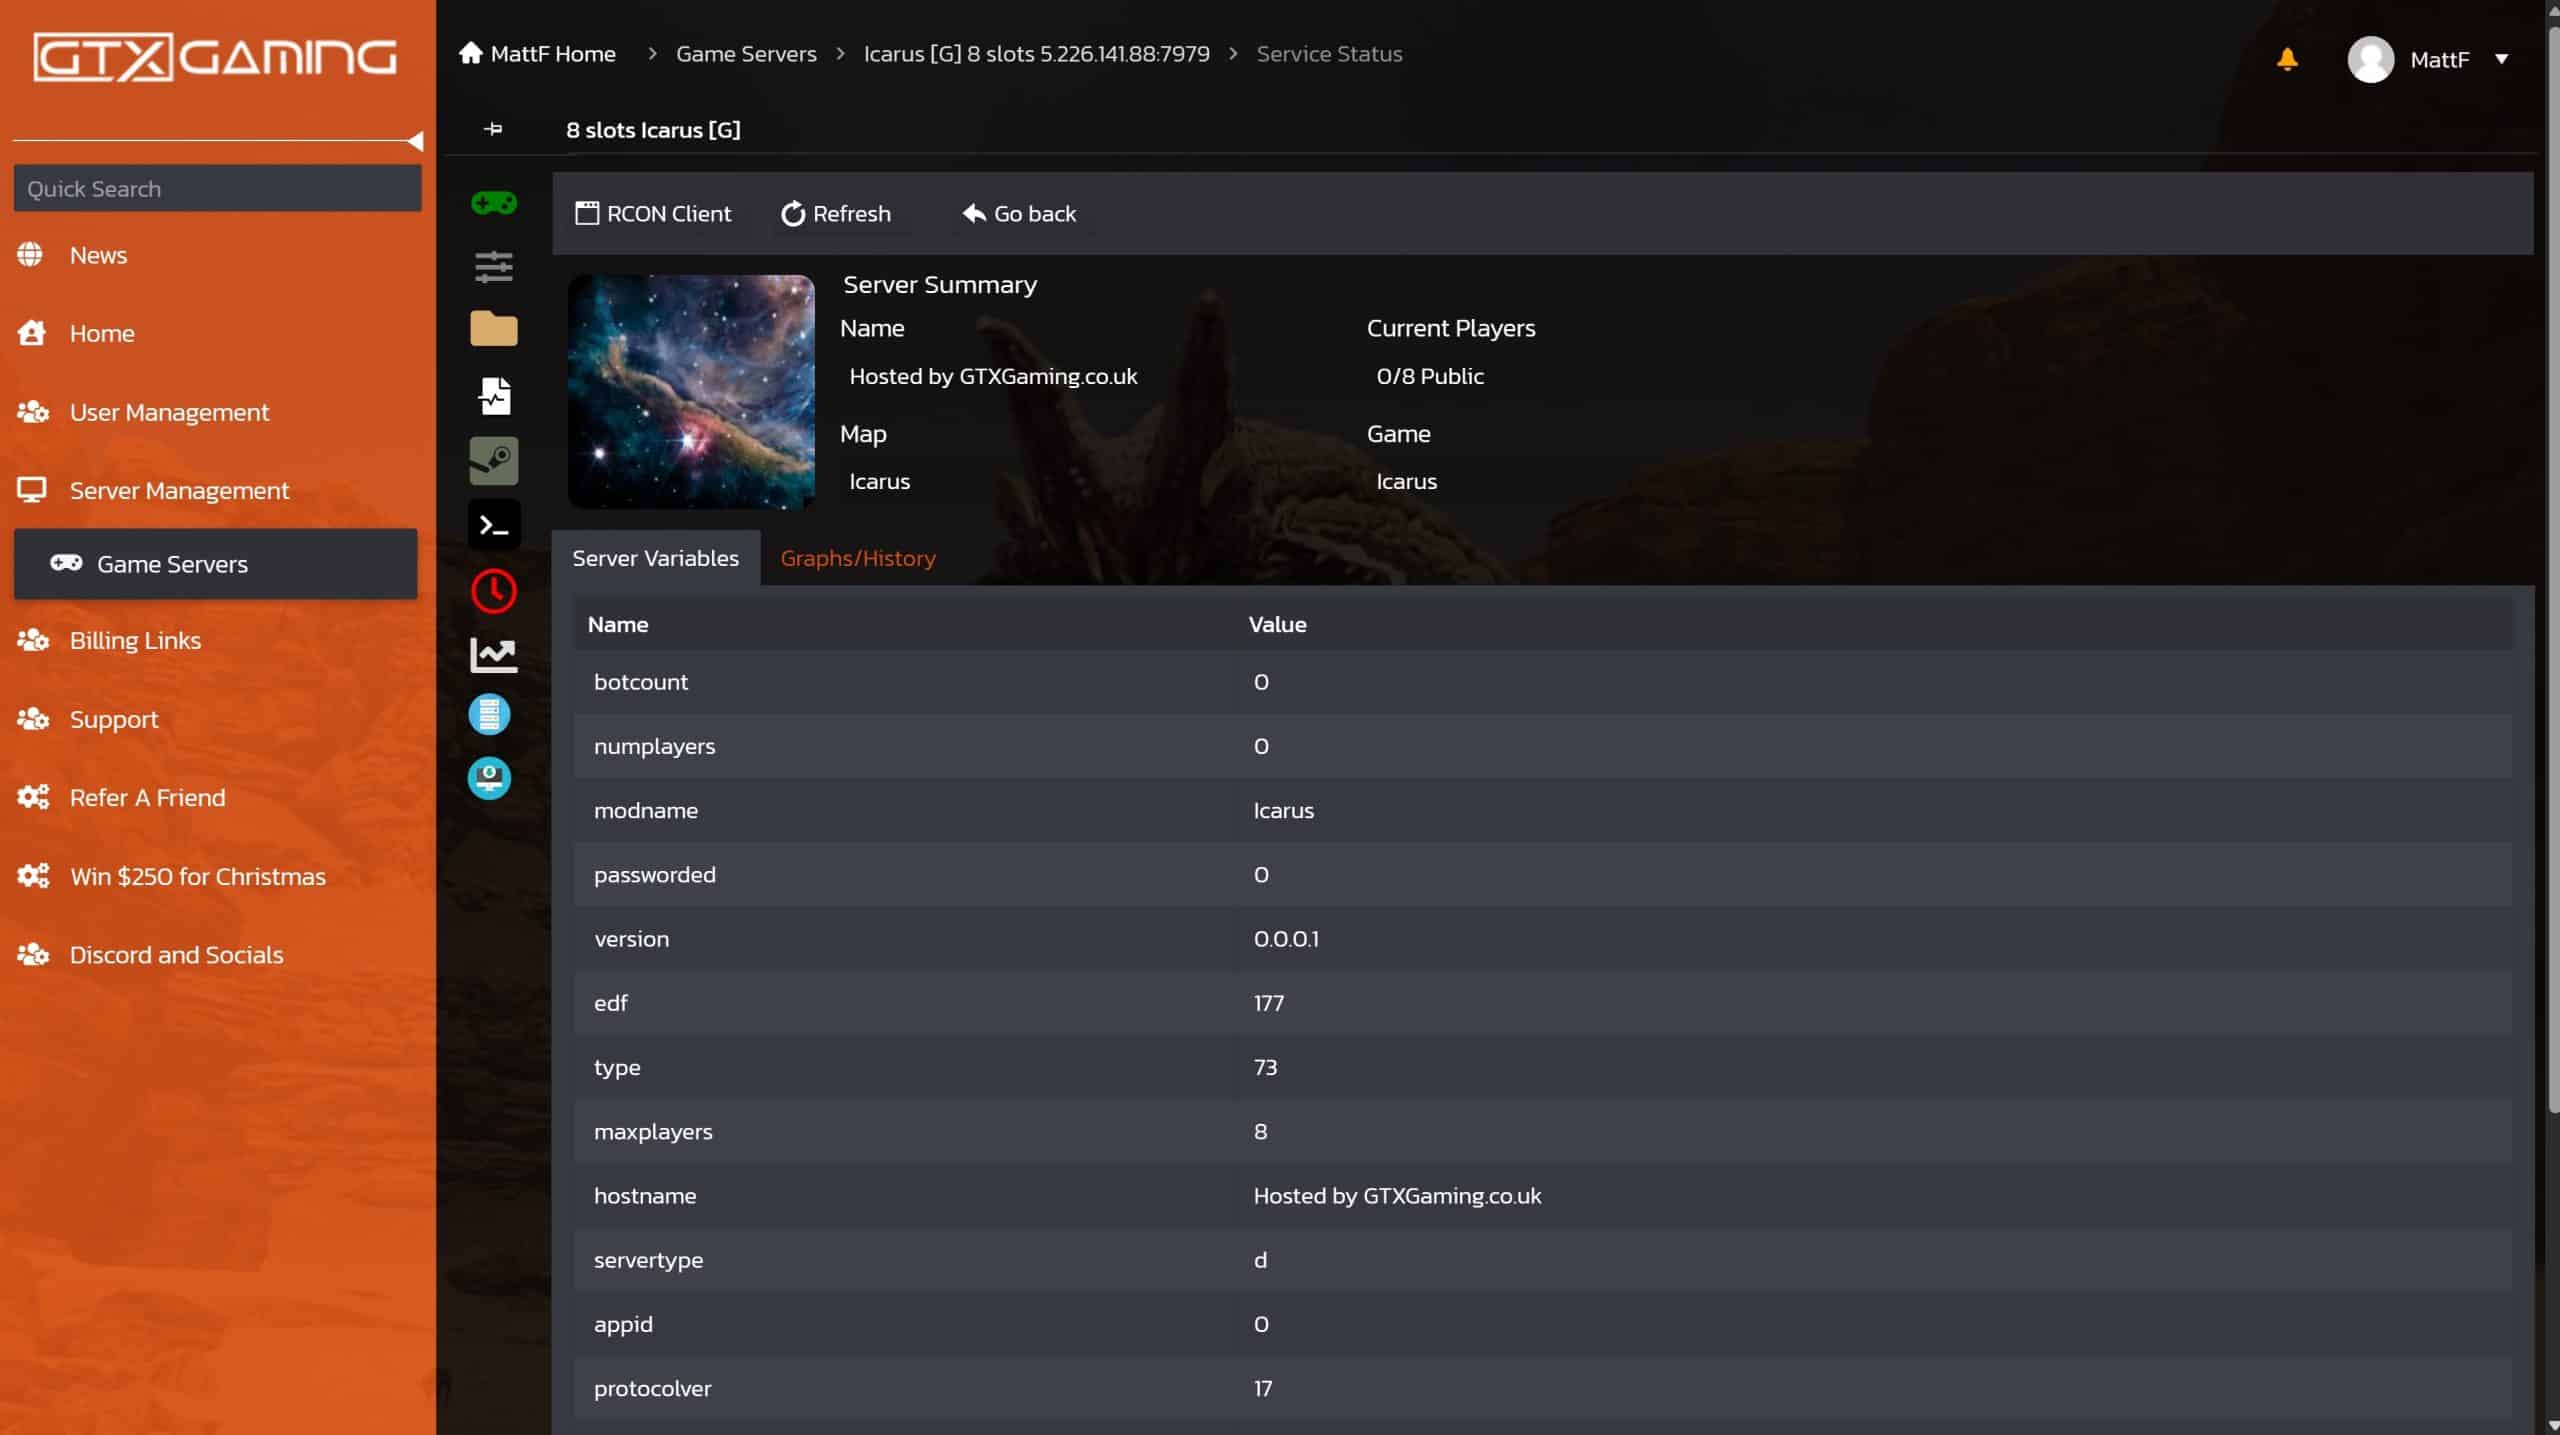Image resolution: width=2560 pixels, height=1435 pixels.
Task: Expand Server Management in sidebar
Action: 179,490
